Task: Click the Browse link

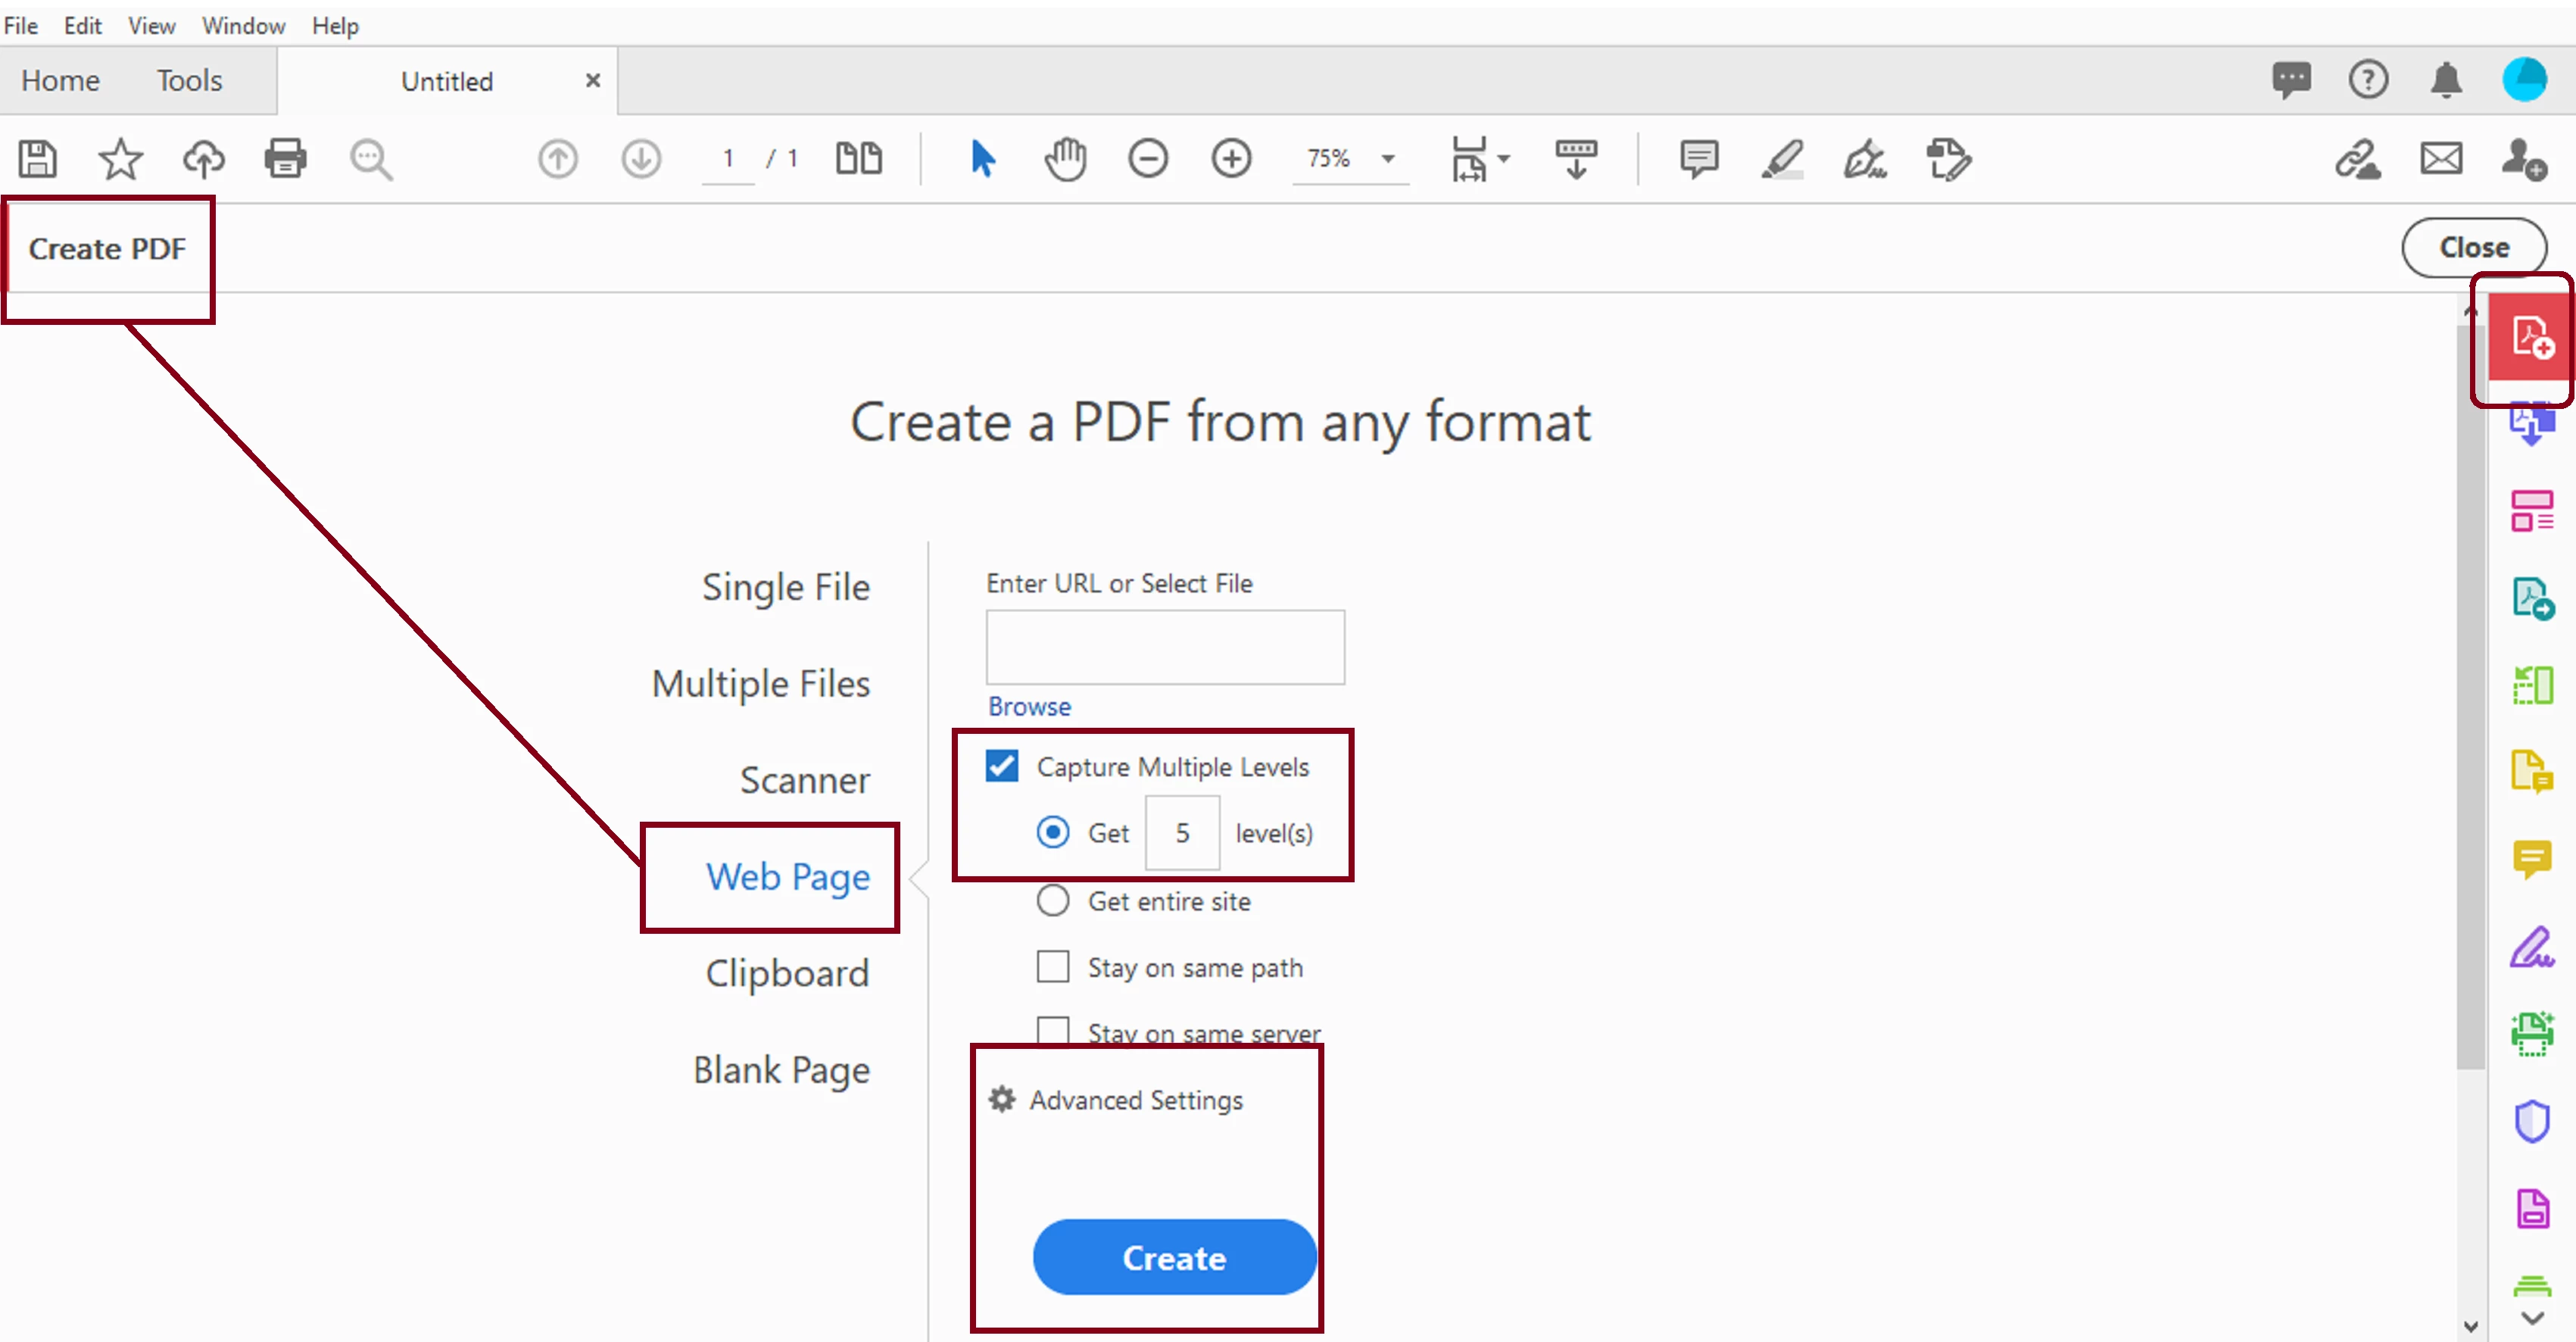Action: pyautogui.click(x=1029, y=706)
